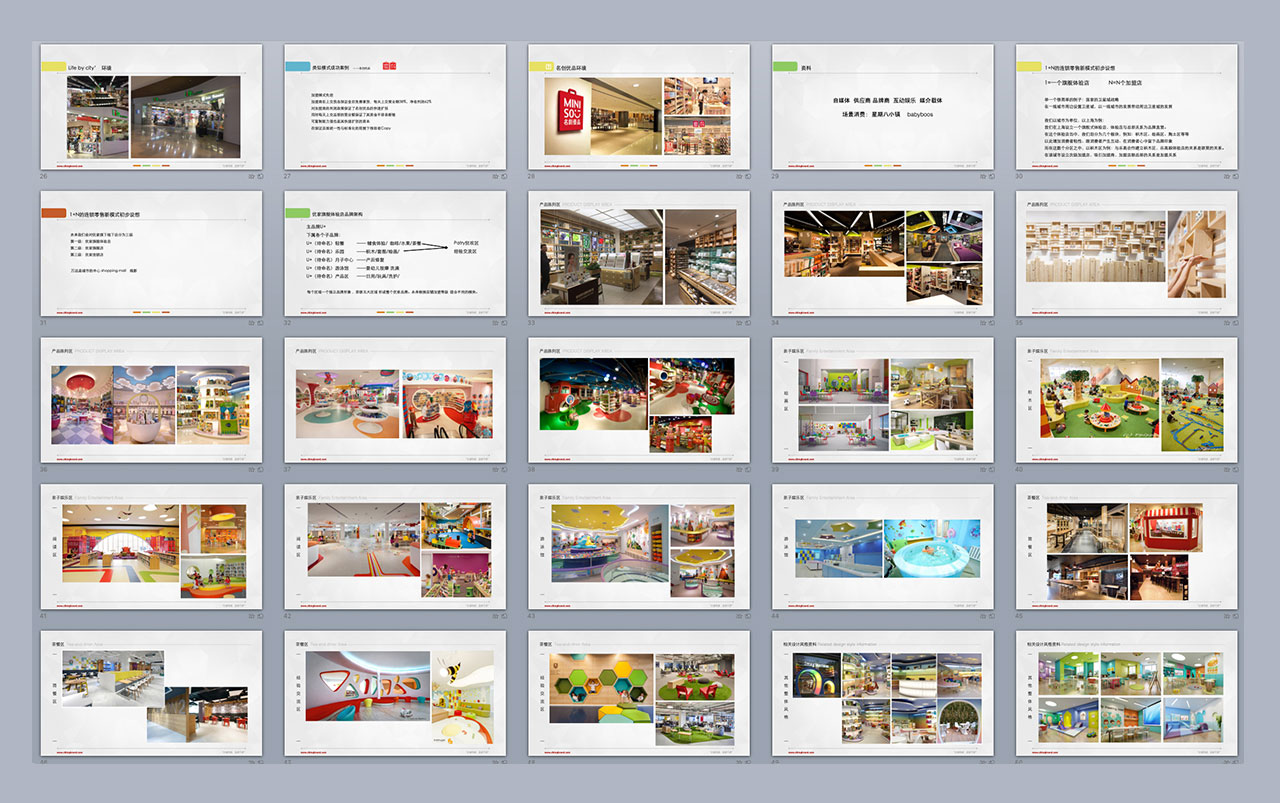Click the animation star icon under slide 32
Image resolution: width=1280 pixels, height=803 pixels.
(x=494, y=322)
